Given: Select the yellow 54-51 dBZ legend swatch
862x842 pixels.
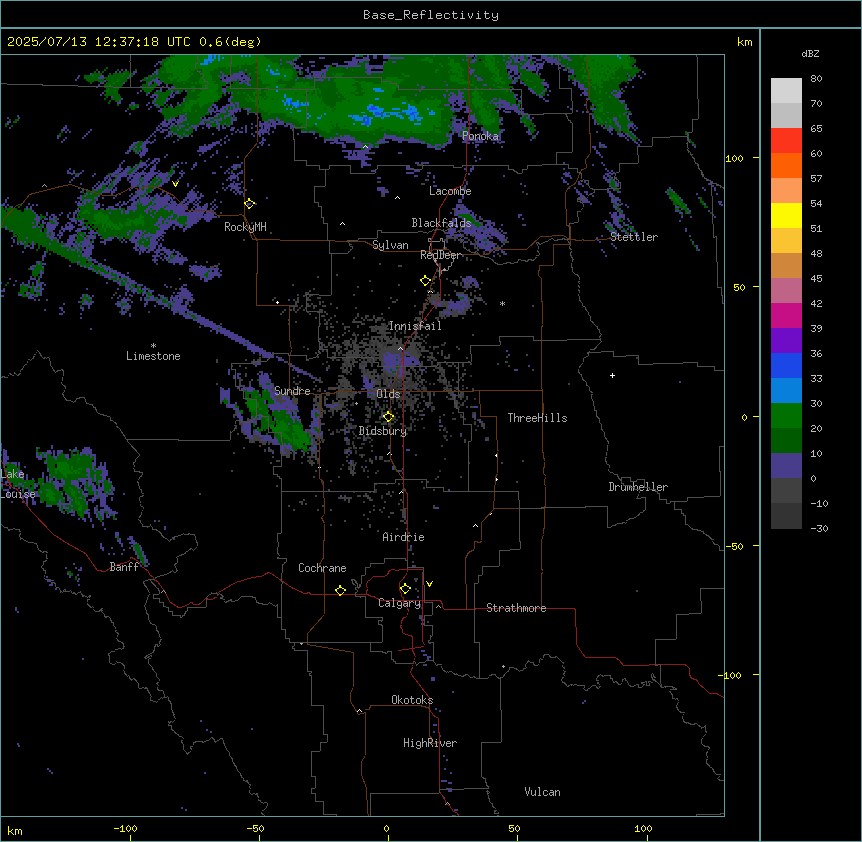Looking at the screenshot, I should tap(786, 215).
